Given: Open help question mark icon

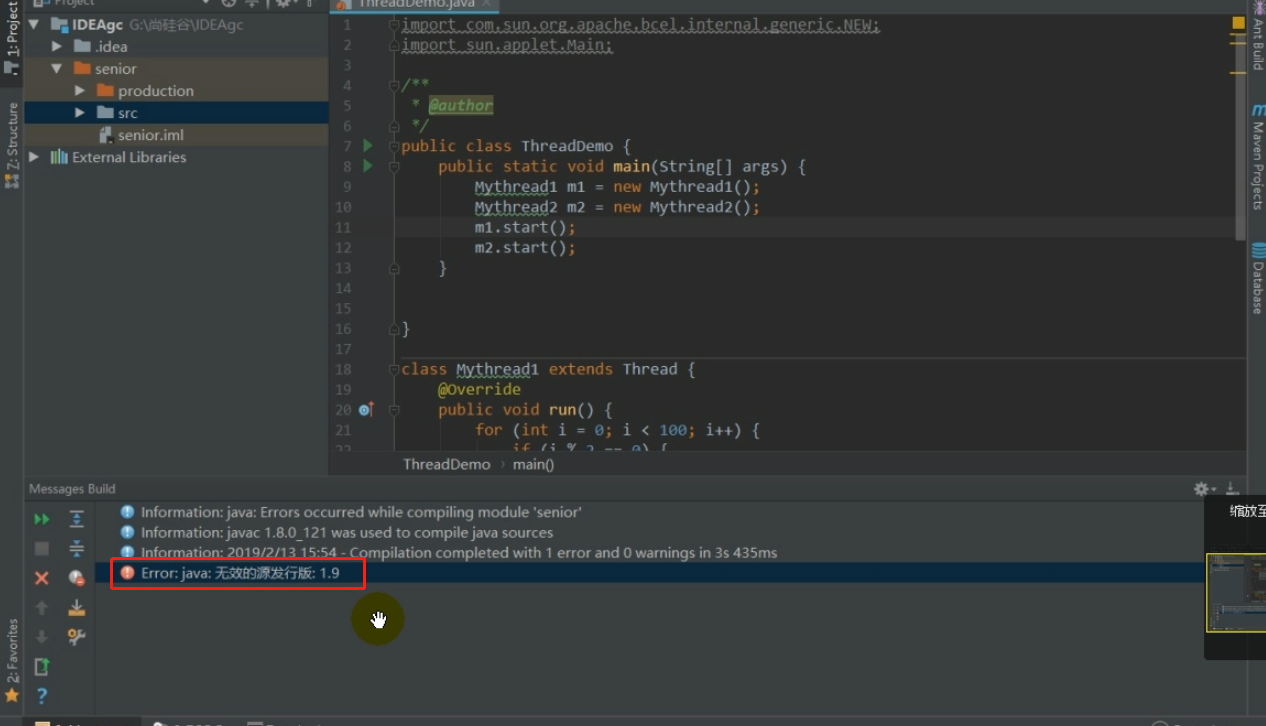Looking at the screenshot, I should (x=42, y=695).
